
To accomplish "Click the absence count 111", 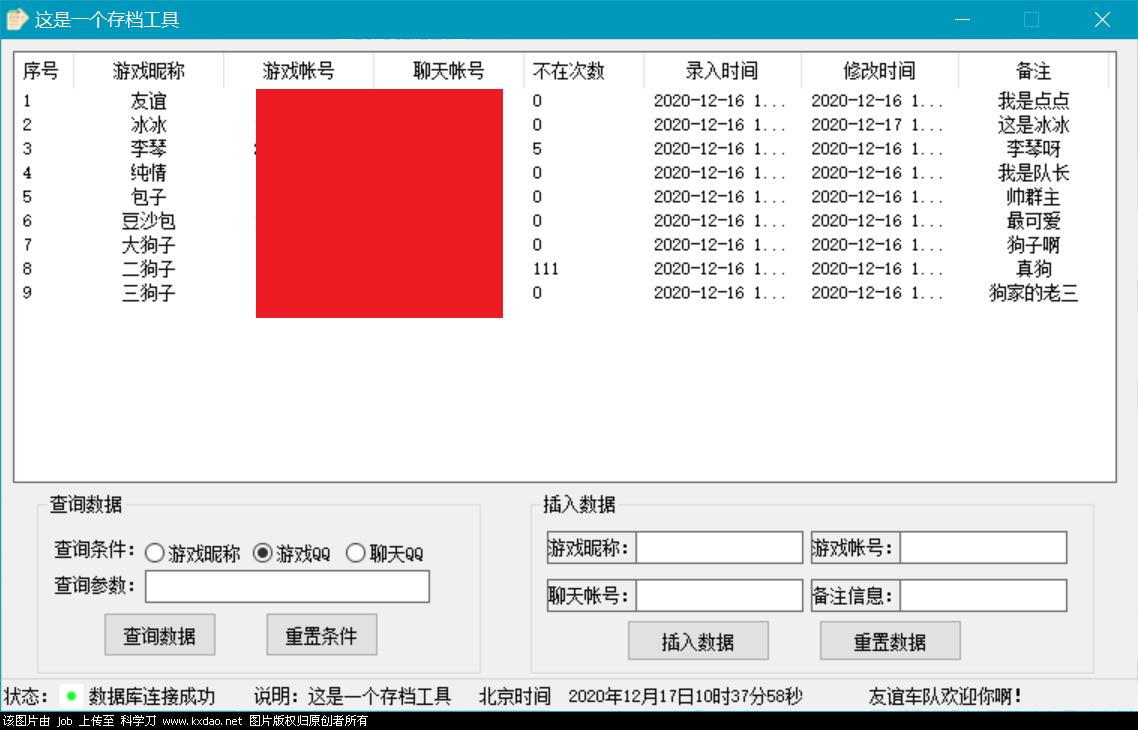I will click(546, 268).
